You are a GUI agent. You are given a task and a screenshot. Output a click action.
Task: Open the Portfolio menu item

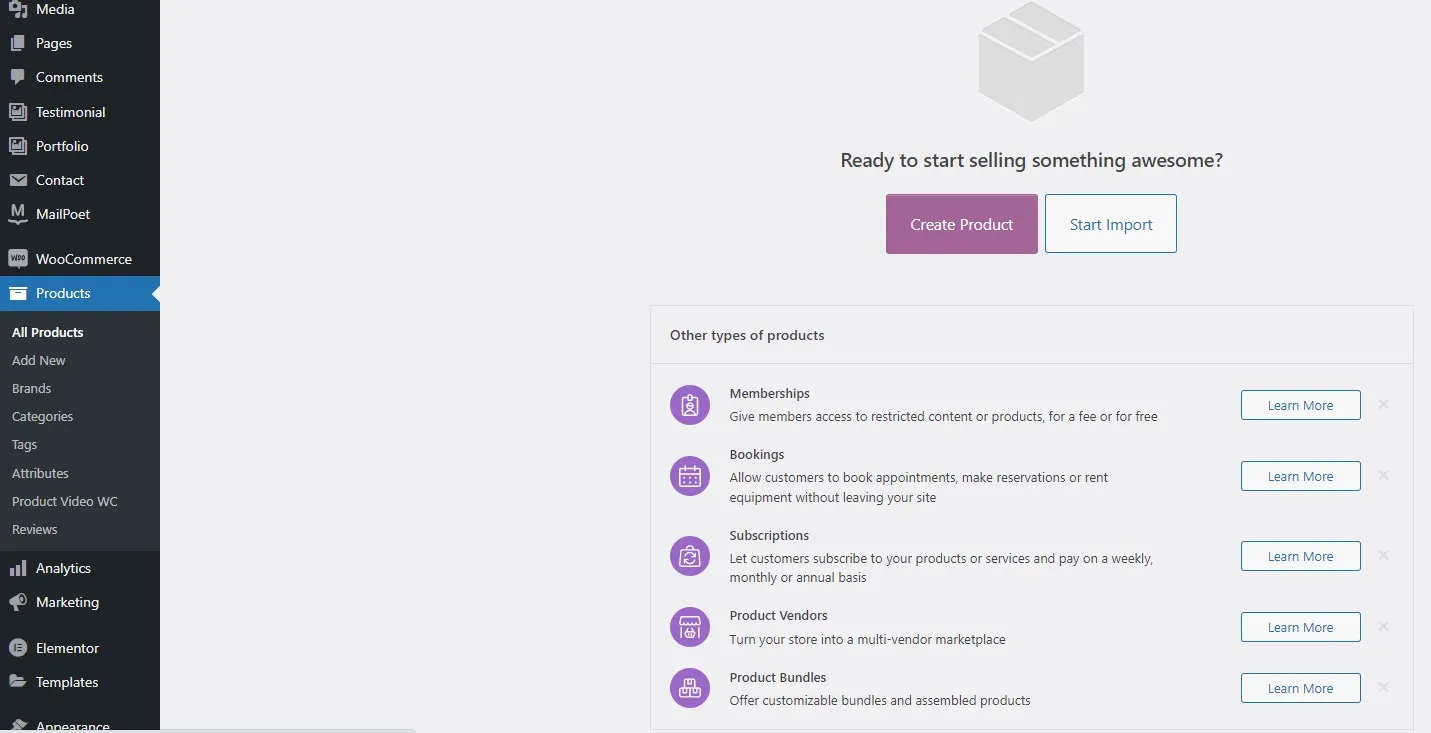point(80,146)
